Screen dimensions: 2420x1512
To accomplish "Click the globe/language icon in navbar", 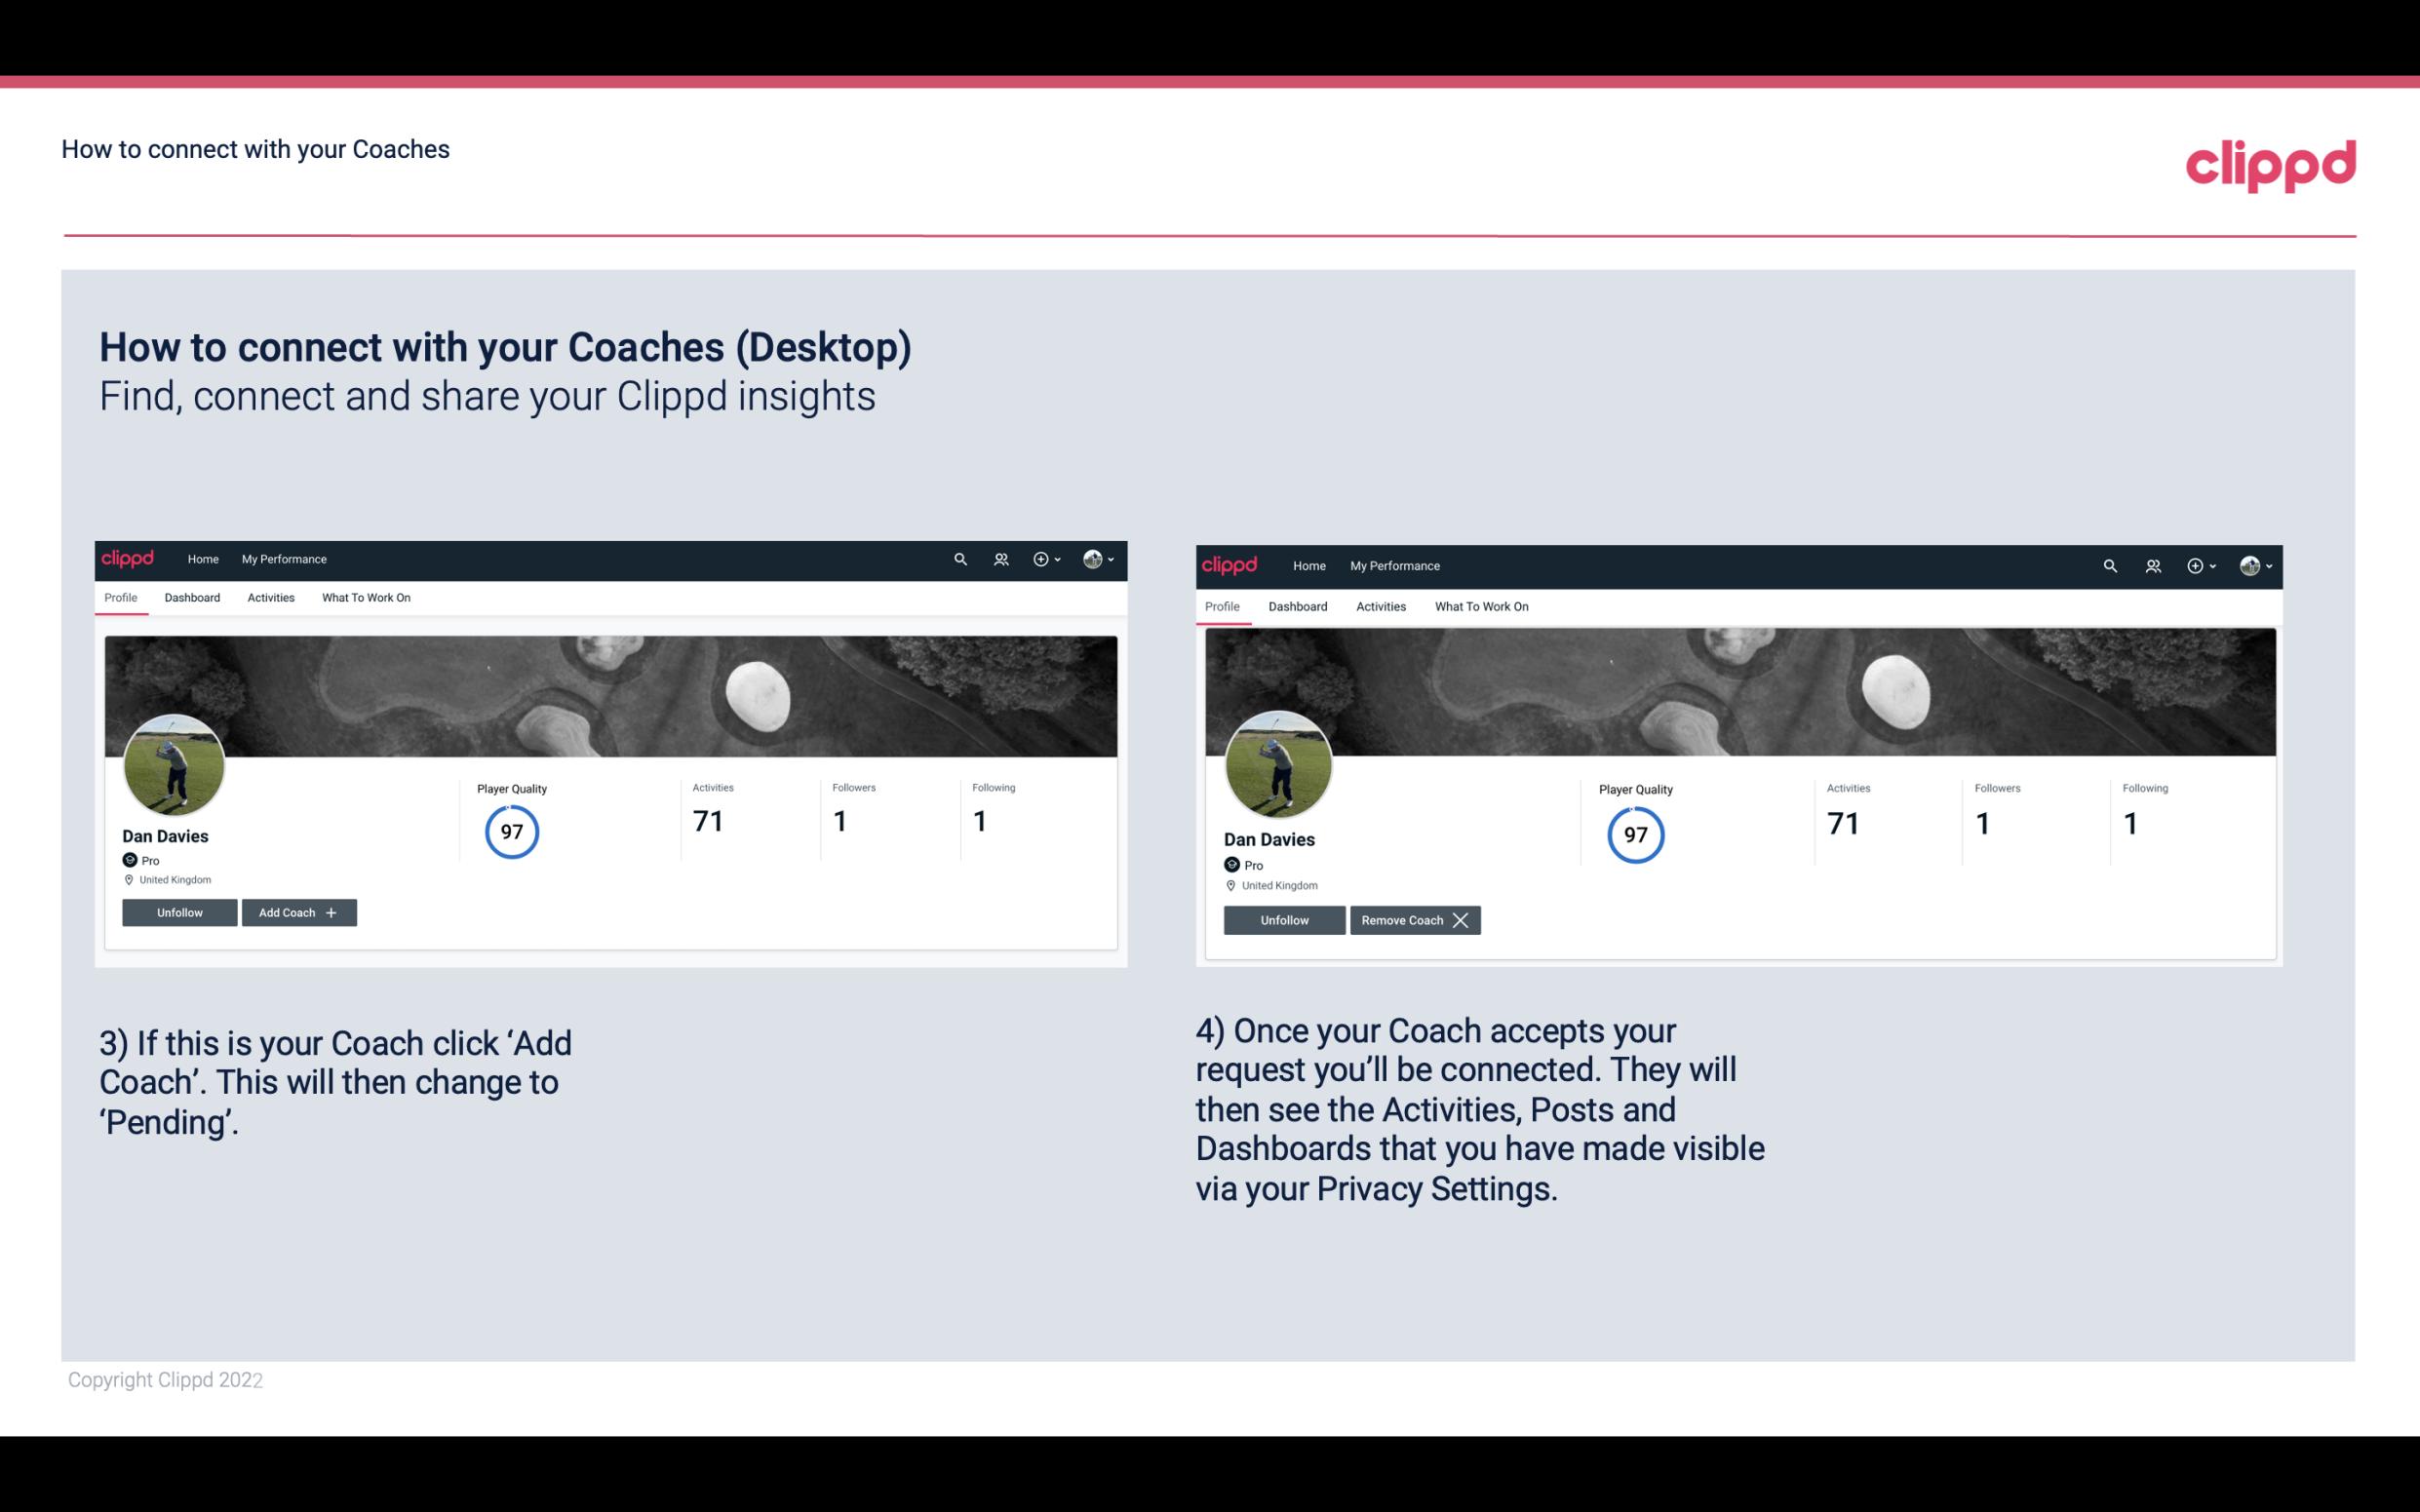I will pos(1094,558).
